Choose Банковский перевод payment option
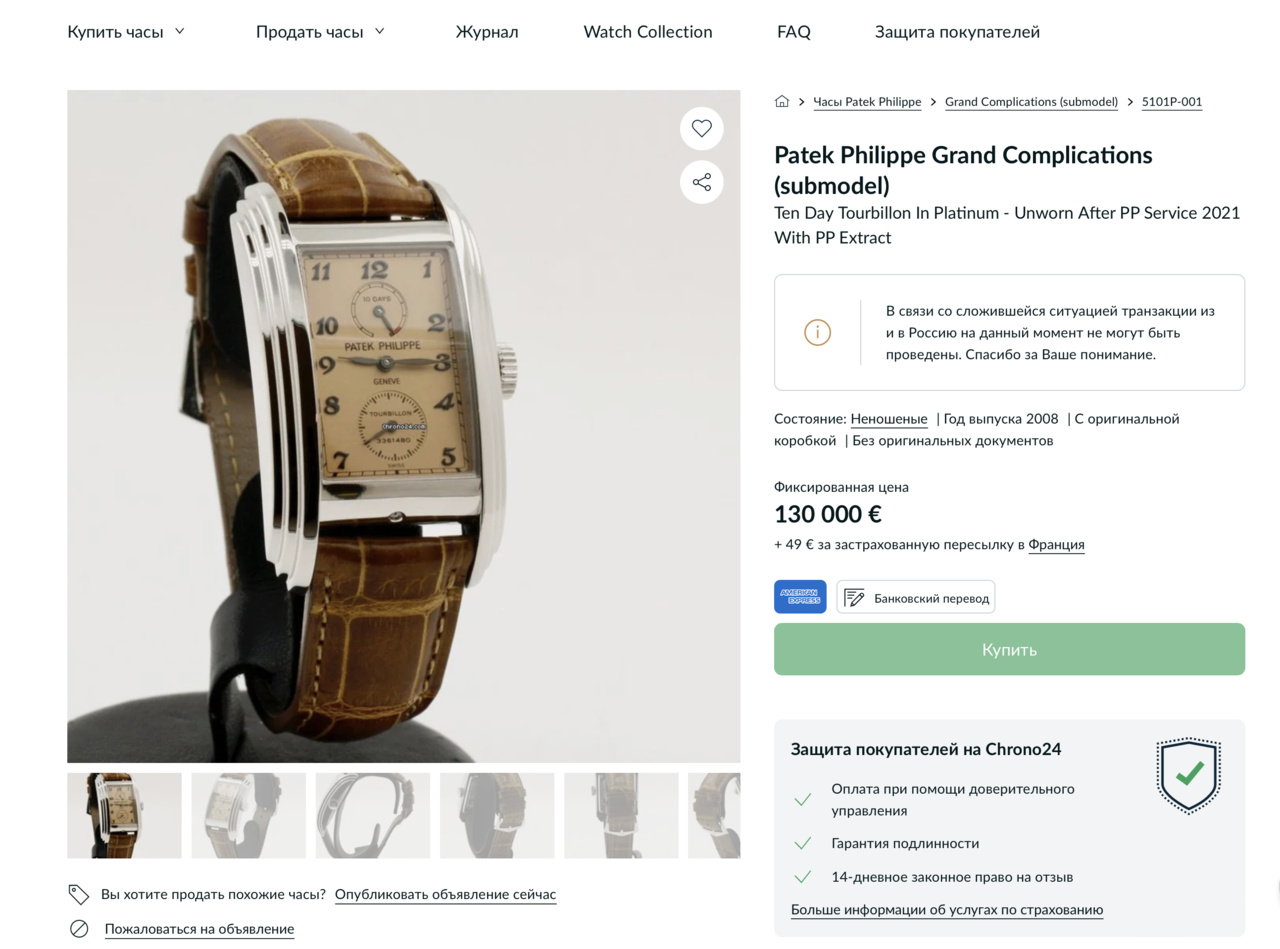The width and height of the screenshot is (1280, 949). coord(916,597)
